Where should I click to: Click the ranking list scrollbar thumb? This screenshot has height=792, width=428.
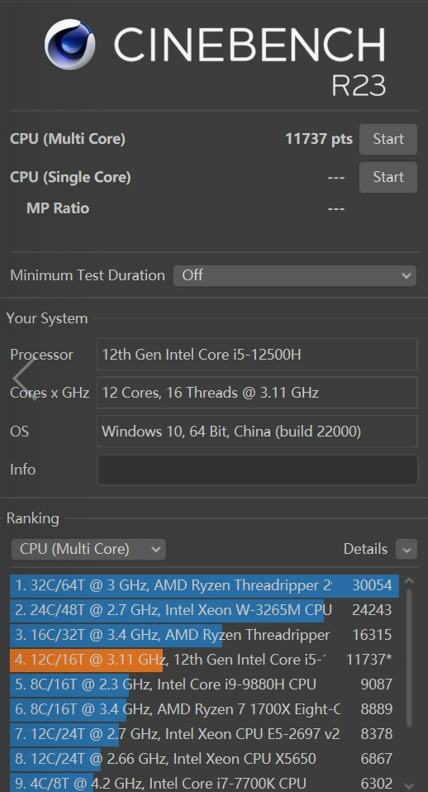409,658
